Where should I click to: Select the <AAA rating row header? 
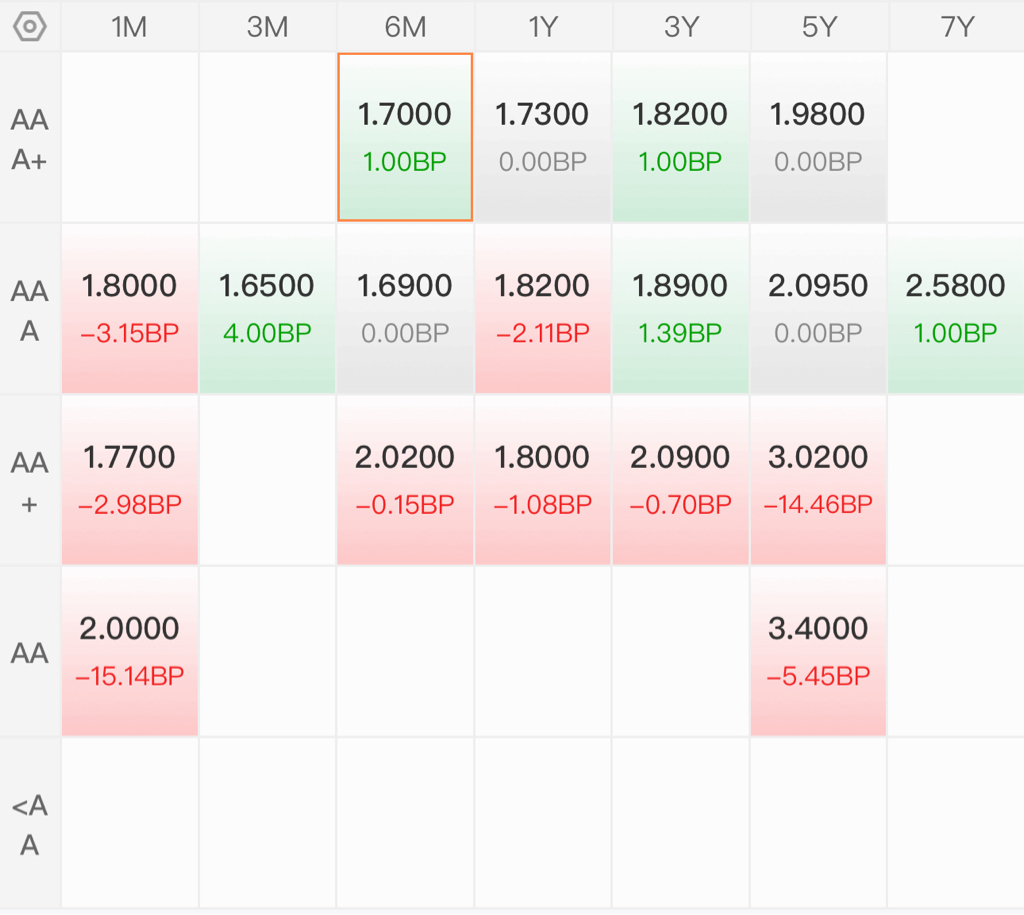[x=30, y=824]
